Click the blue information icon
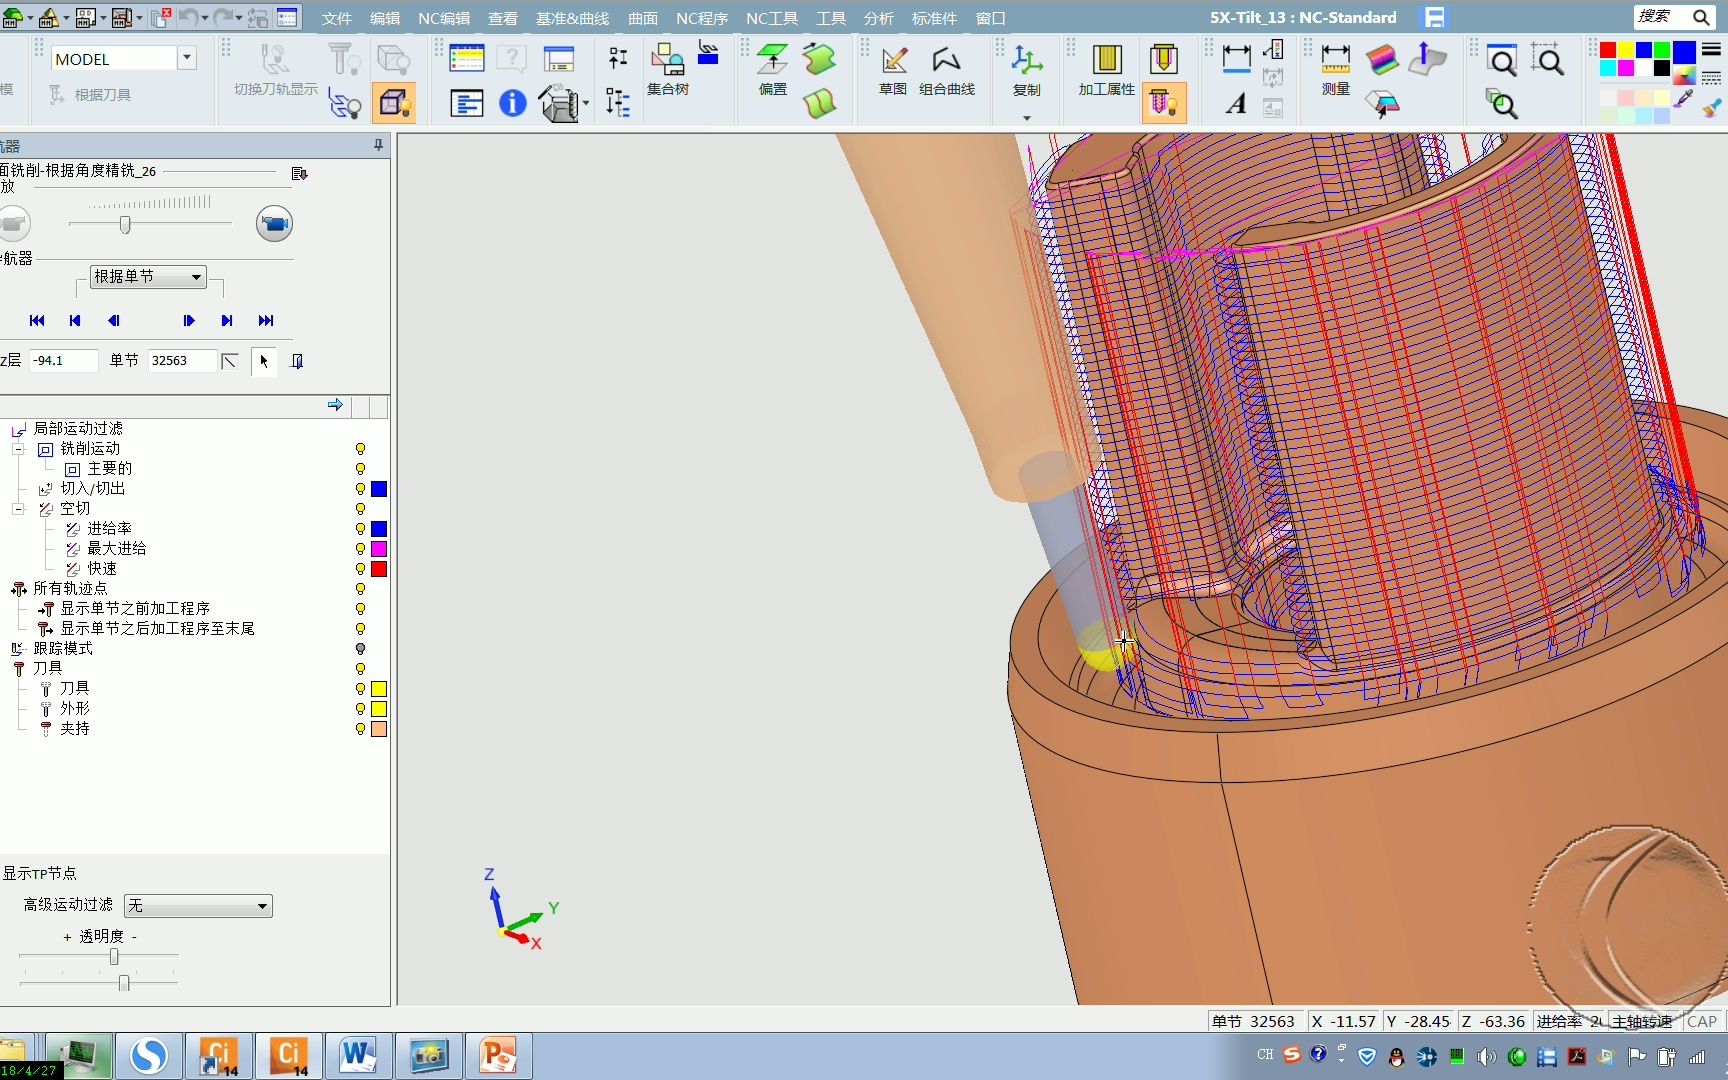 (x=512, y=103)
